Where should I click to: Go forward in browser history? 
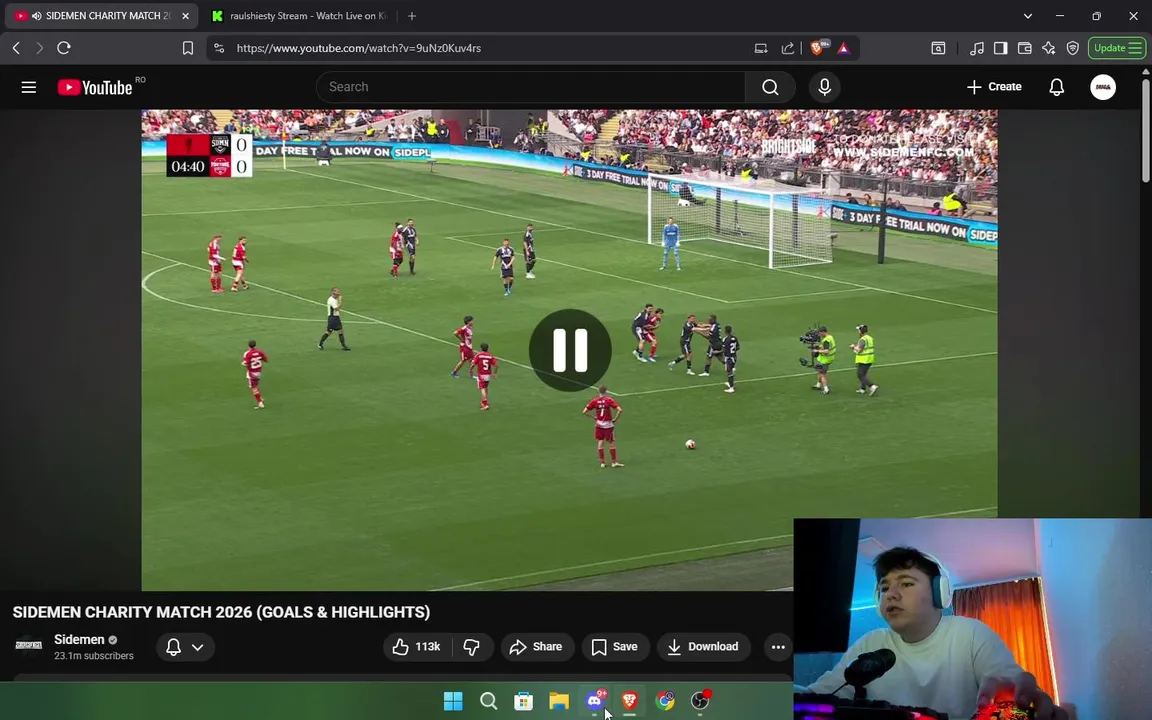40,48
